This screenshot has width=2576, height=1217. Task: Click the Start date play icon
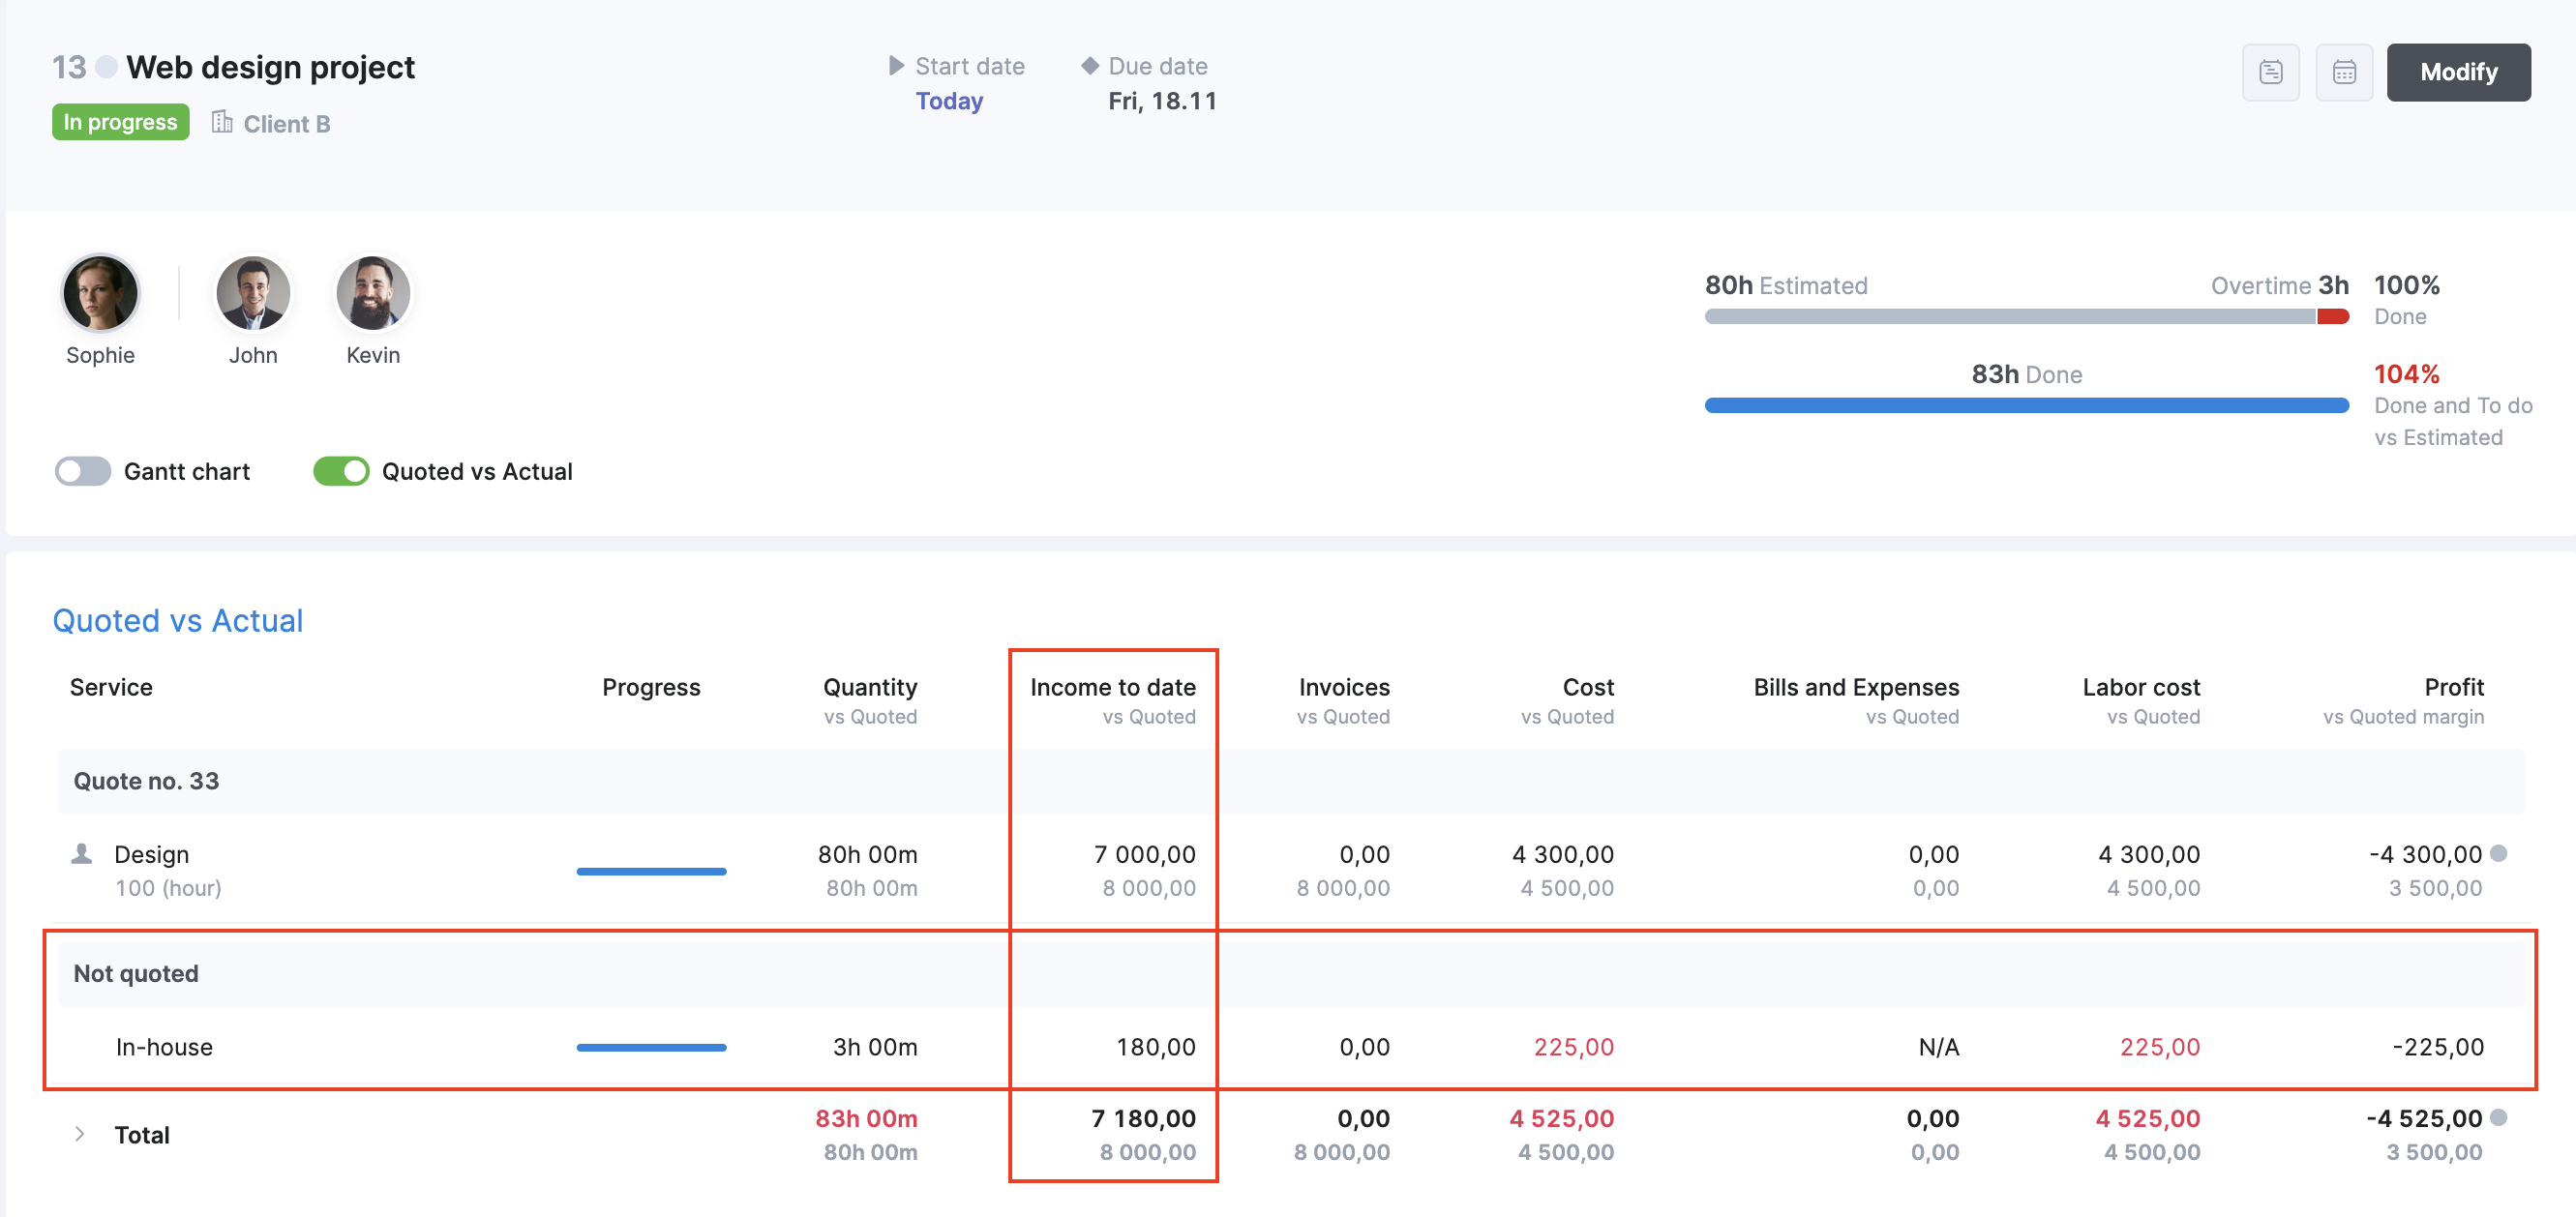pyautogui.click(x=896, y=66)
